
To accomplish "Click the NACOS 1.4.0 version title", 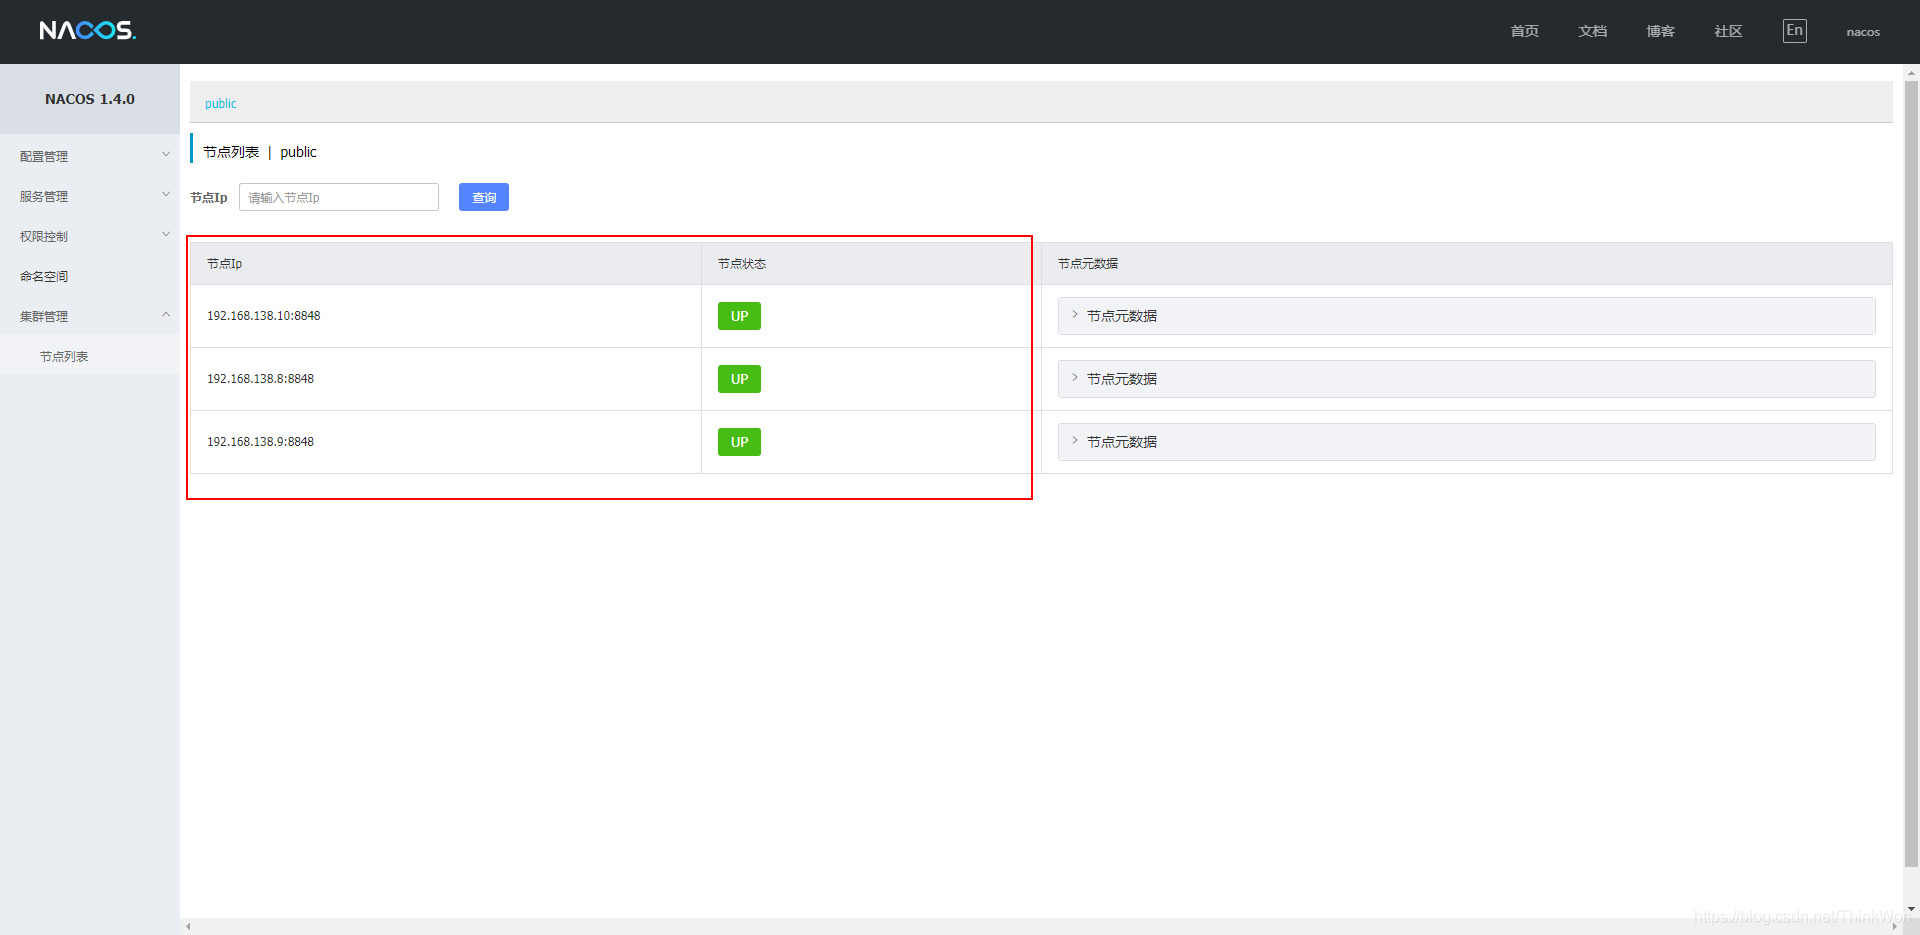I will (x=90, y=99).
